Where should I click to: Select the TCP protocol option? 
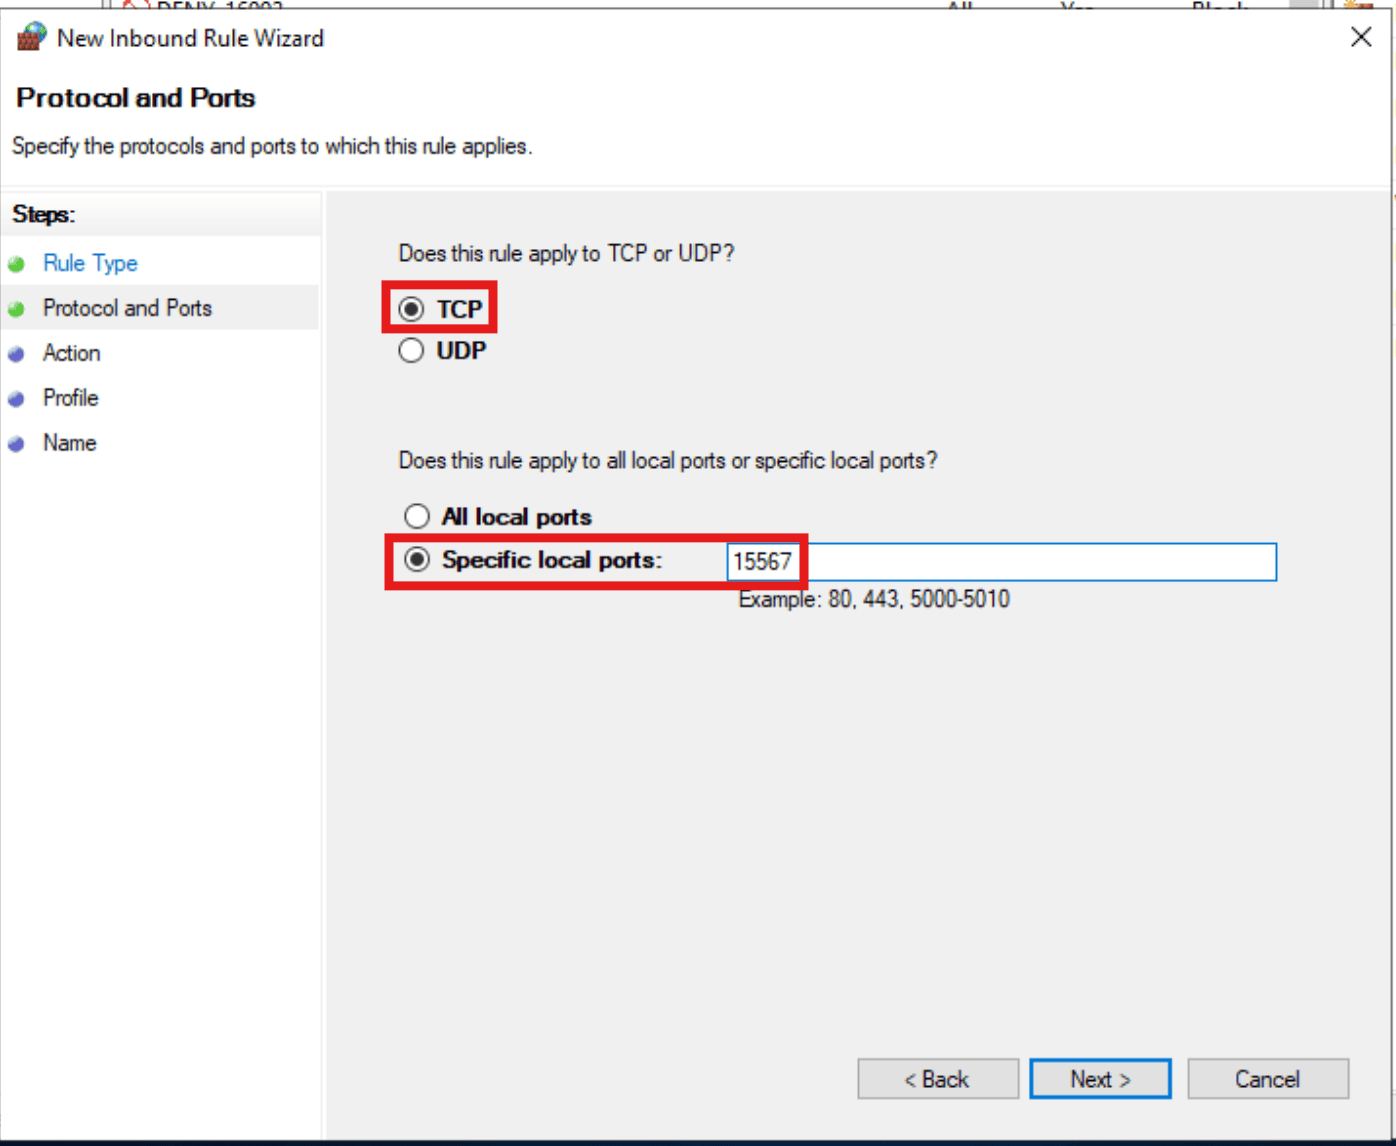[411, 308]
